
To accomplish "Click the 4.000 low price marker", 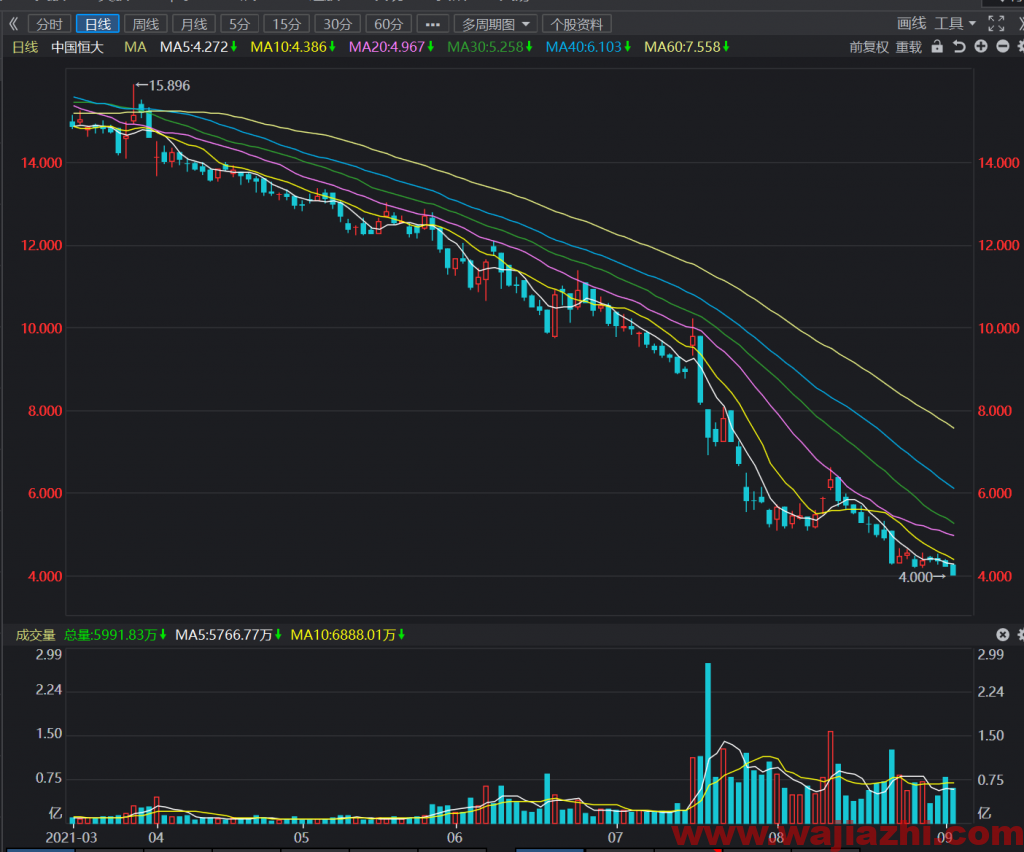I will click(x=921, y=577).
